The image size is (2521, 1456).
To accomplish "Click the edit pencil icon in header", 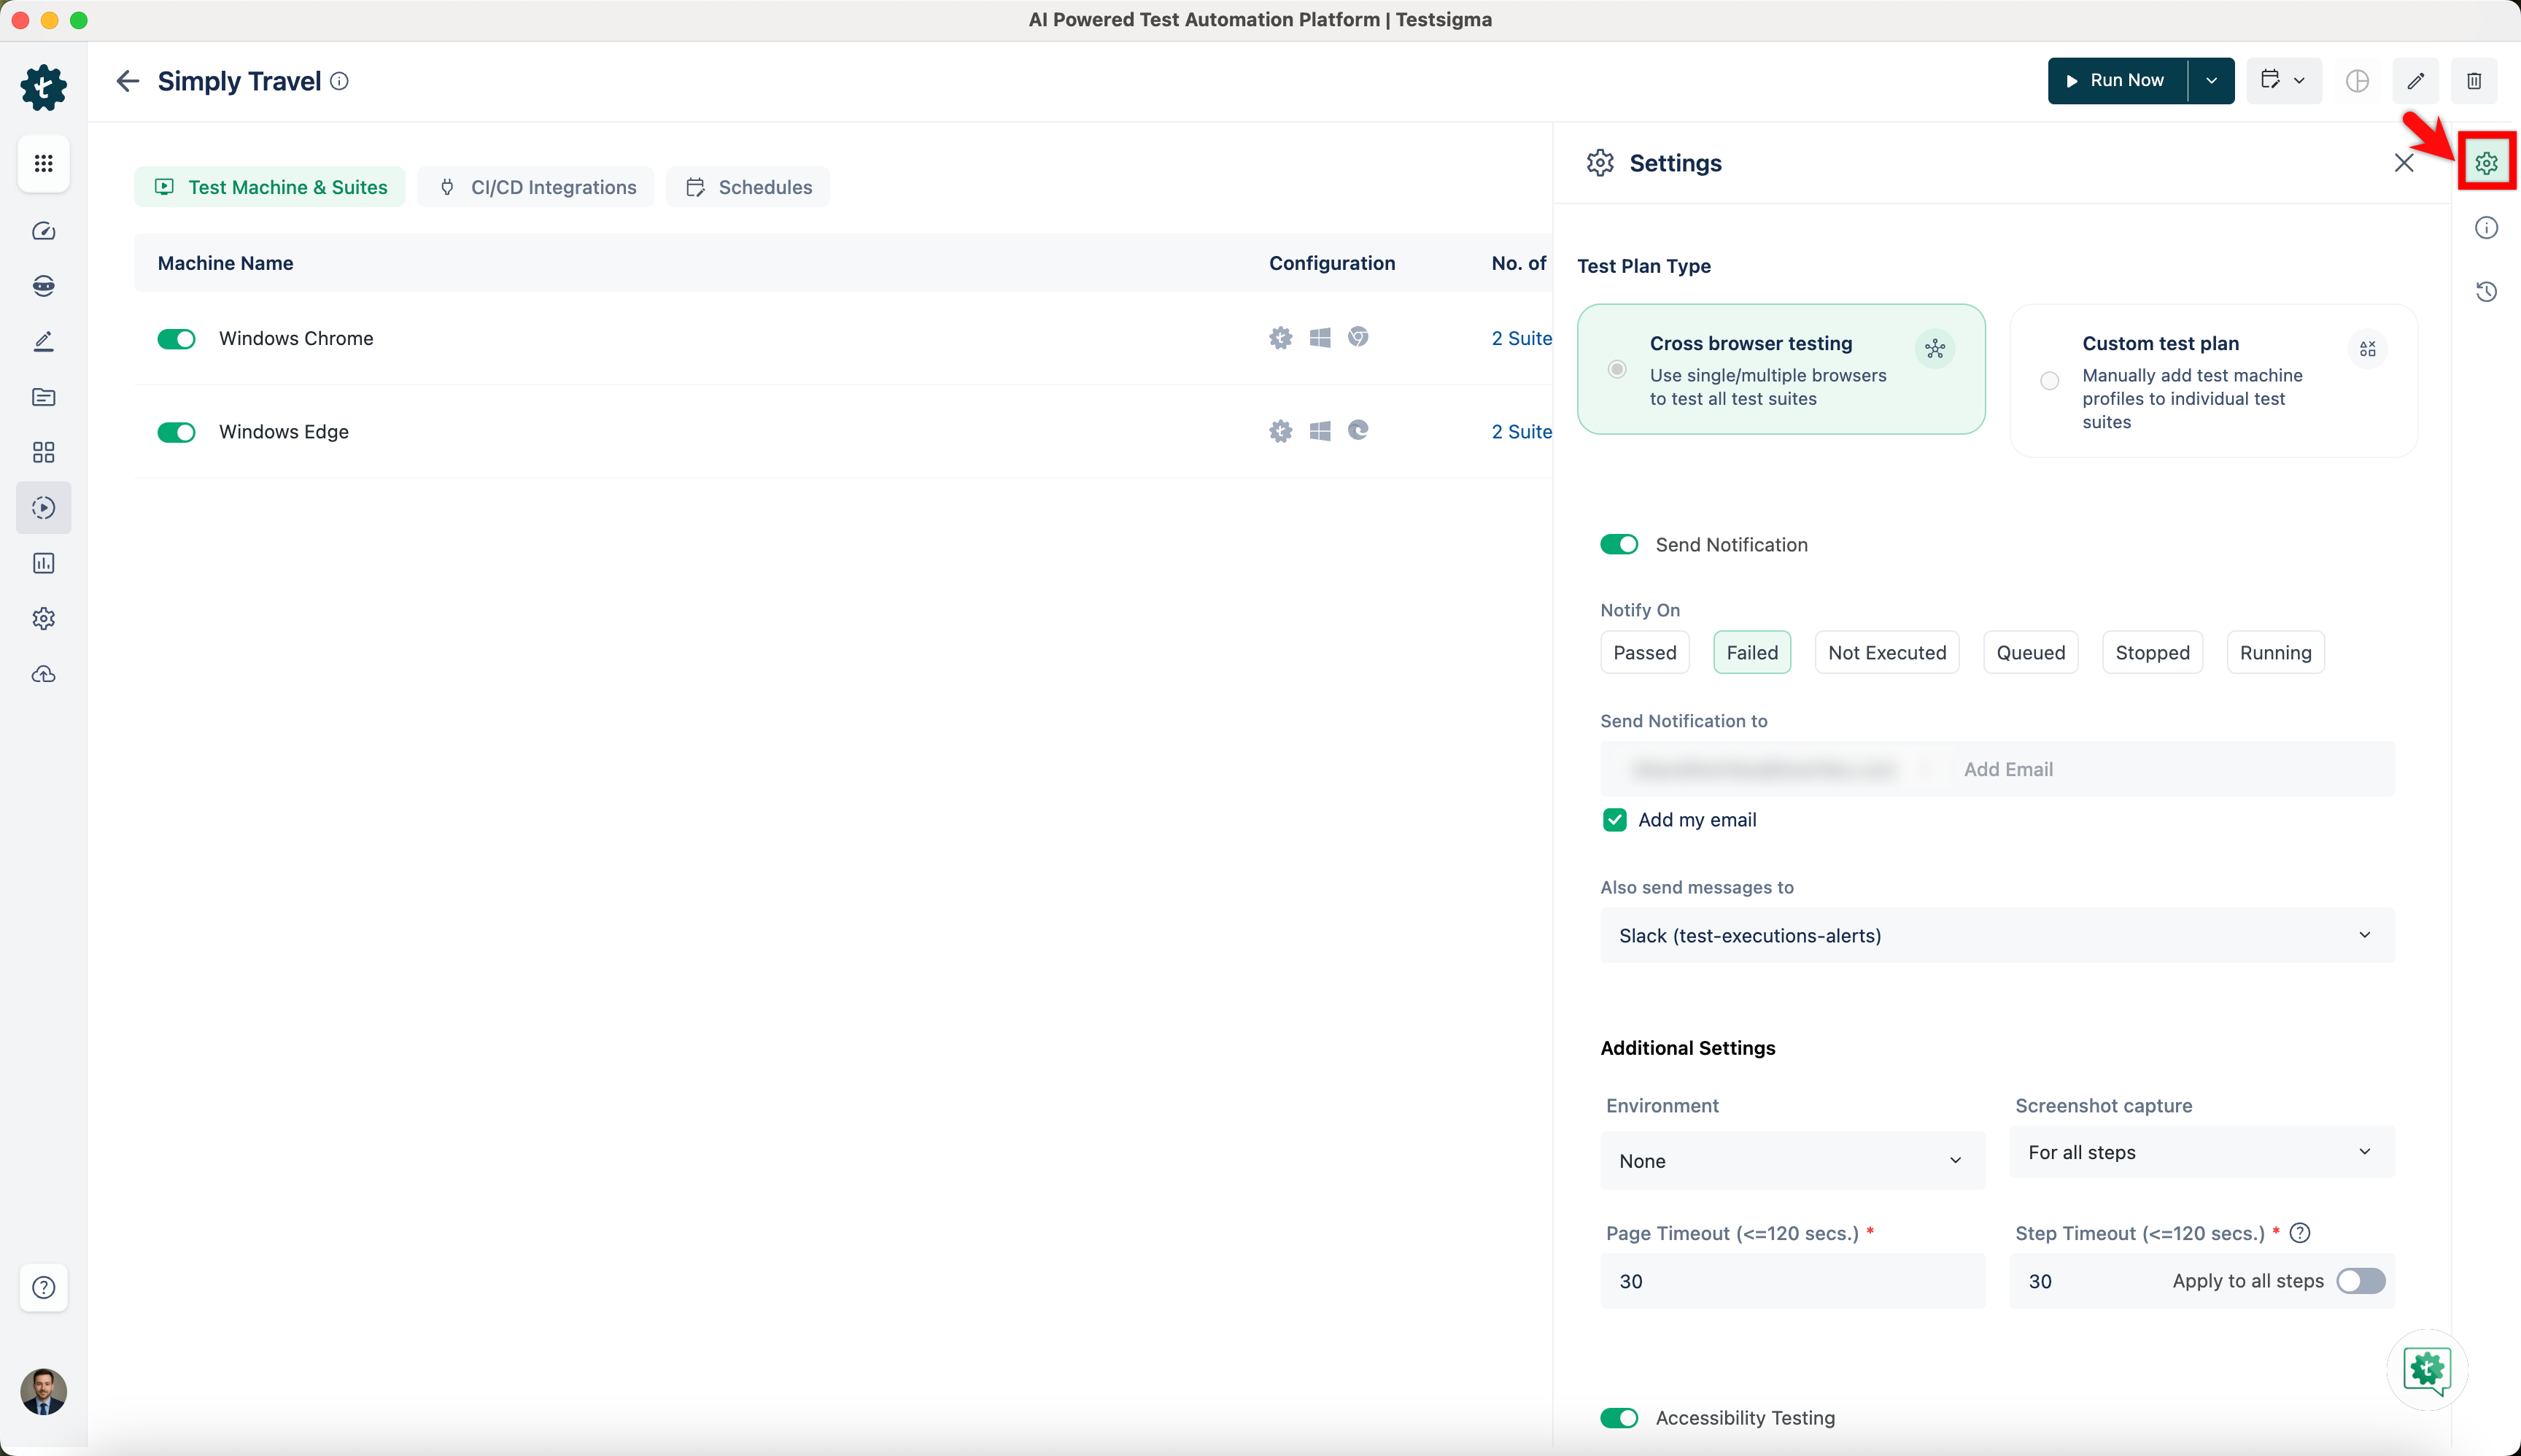I will (x=2415, y=81).
